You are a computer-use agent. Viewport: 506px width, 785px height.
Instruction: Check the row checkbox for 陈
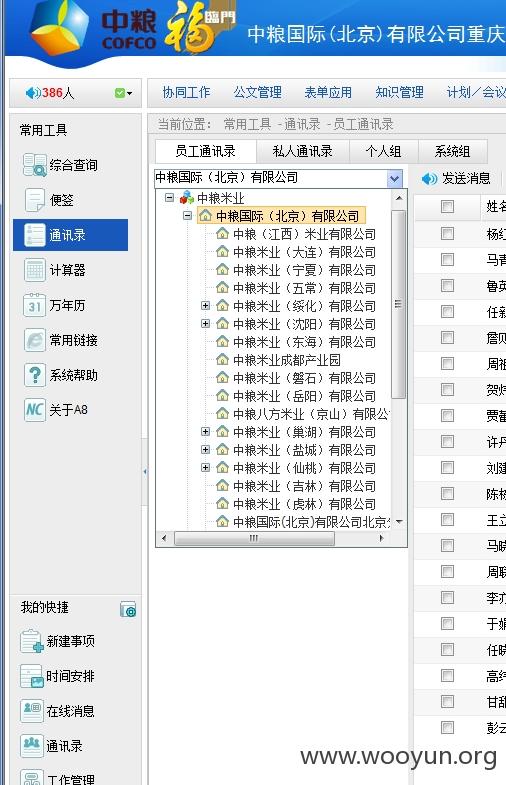pyautogui.click(x=447, y=494)
